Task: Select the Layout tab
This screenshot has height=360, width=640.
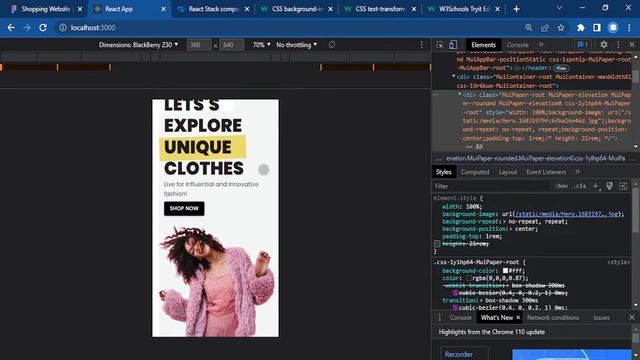Action: point(508,172)
